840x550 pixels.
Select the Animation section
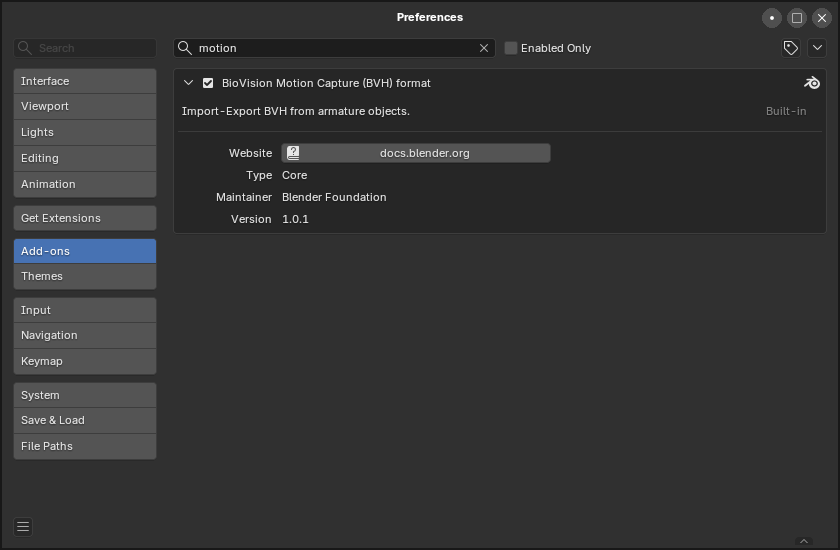click(85, 184)
